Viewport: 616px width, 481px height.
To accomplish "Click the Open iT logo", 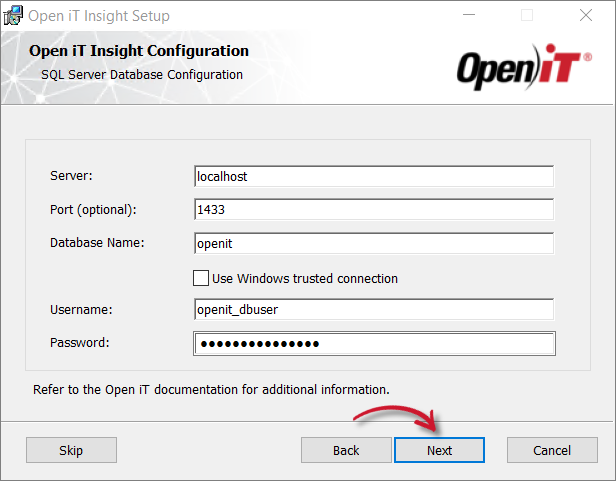I will [x=524, y=67].
